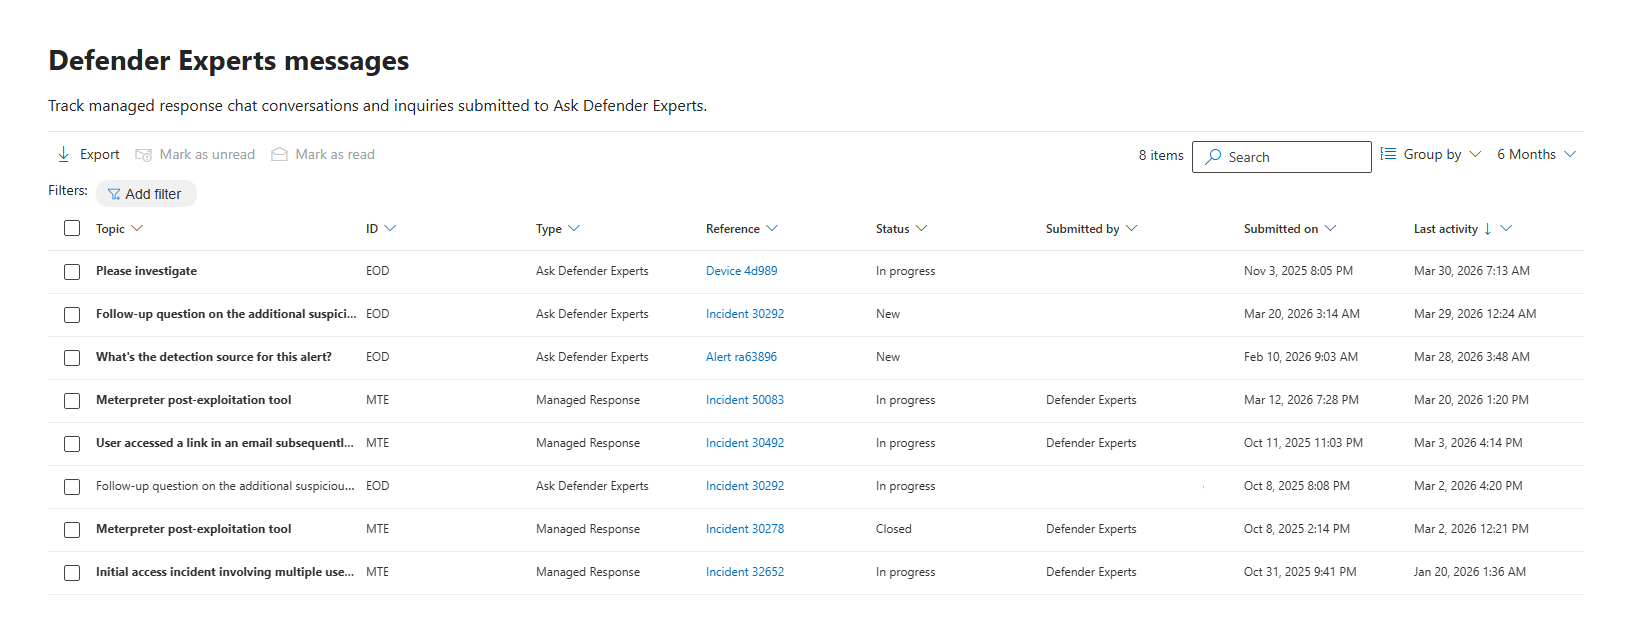Expand the Status column filter dropdown
Screen dimensions: 1625x635
921,229
